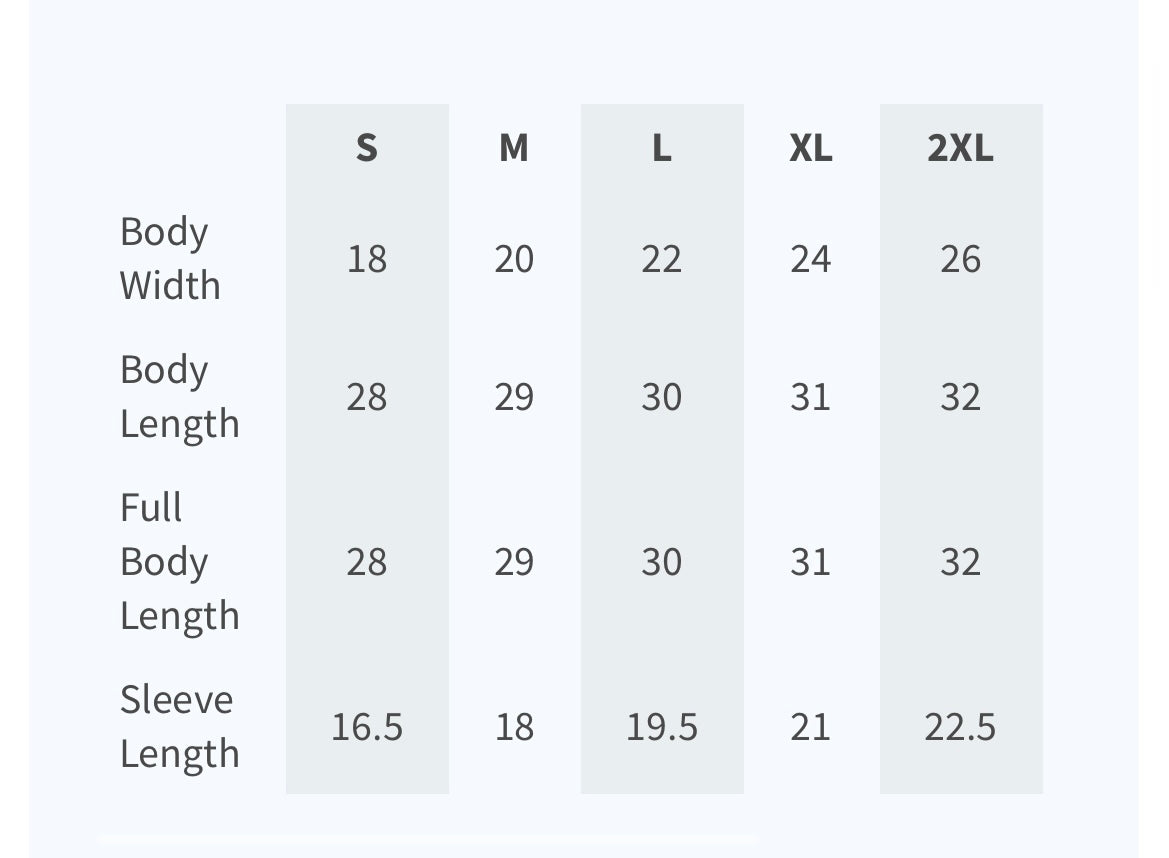
Task: Click the Sleeve Length value 19.5
Action: click(661, 727)
